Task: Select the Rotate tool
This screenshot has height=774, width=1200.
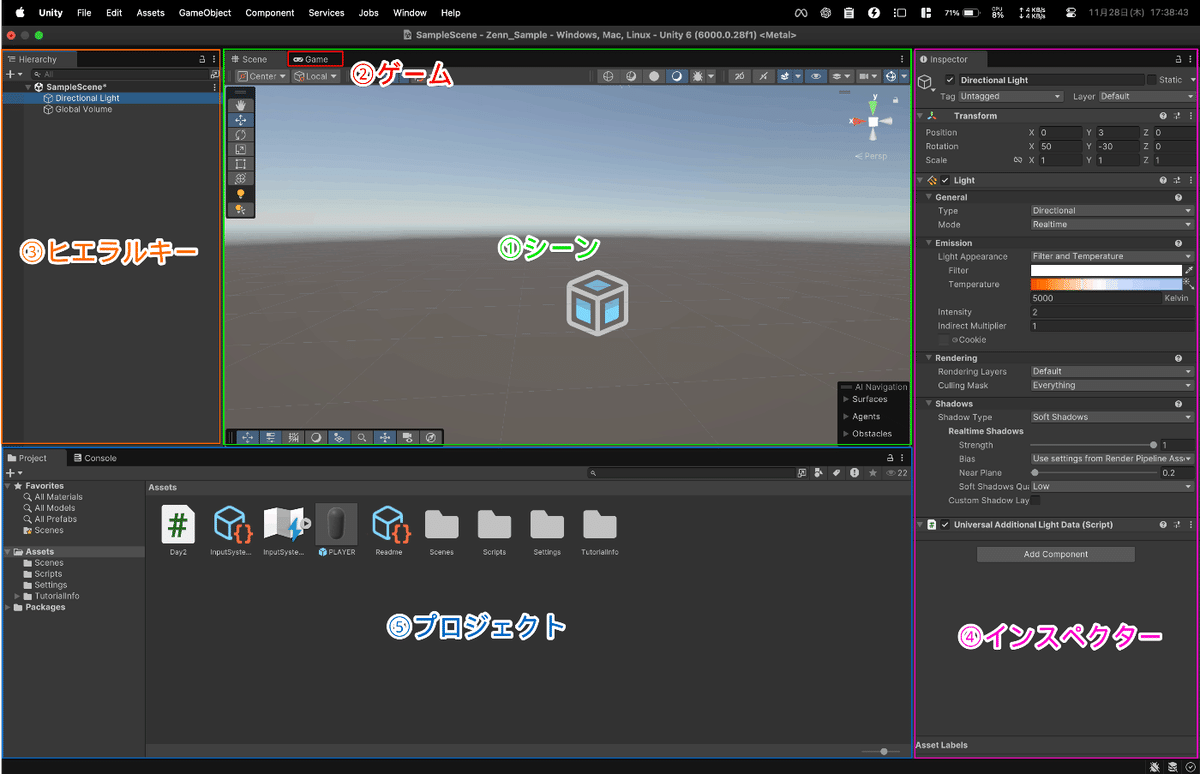Action: pos(240,134)
